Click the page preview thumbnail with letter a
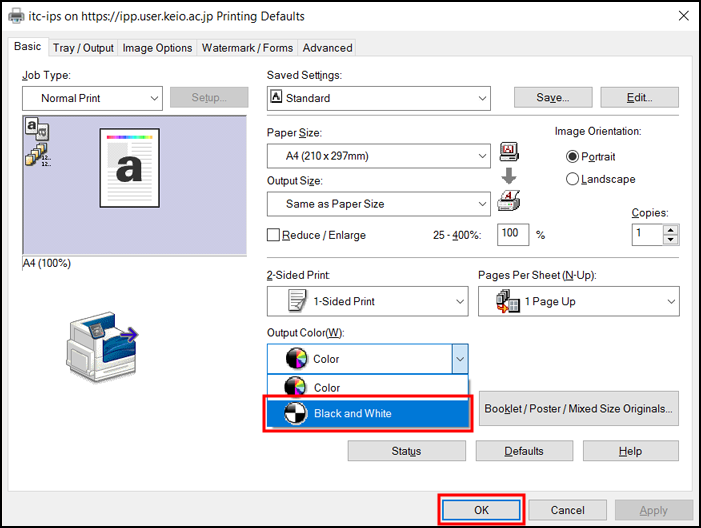701x528 pixels. tap(130, 168)
